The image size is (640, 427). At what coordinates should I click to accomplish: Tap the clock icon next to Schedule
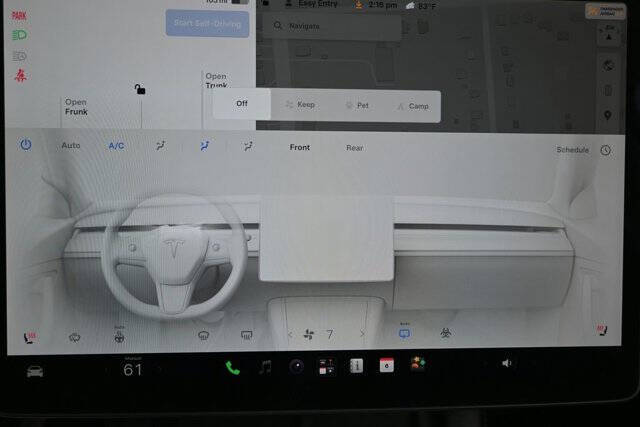click(606, 150)
